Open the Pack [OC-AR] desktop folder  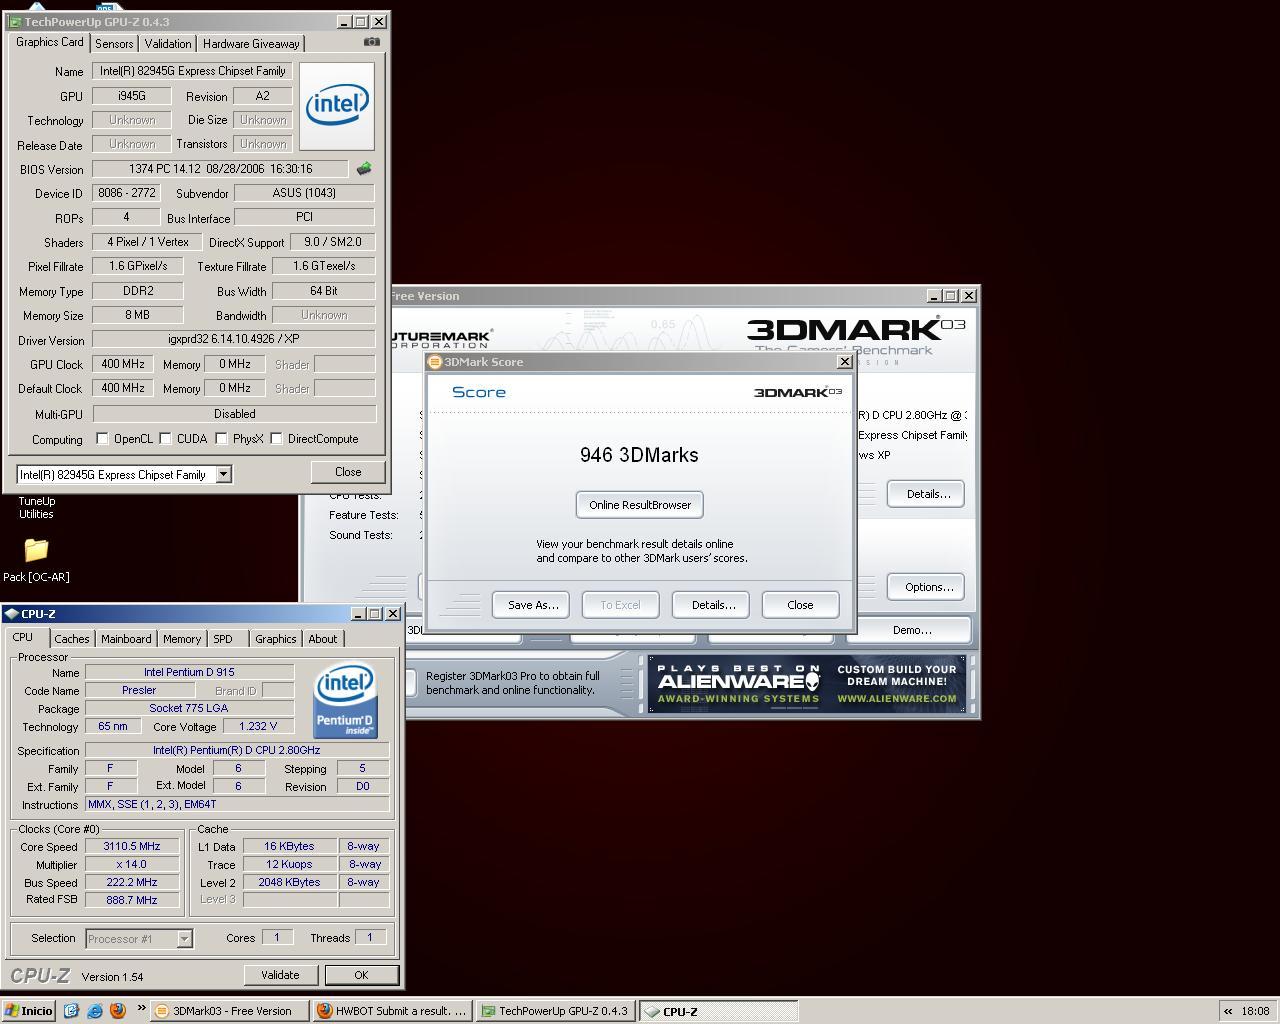[36, 560]
